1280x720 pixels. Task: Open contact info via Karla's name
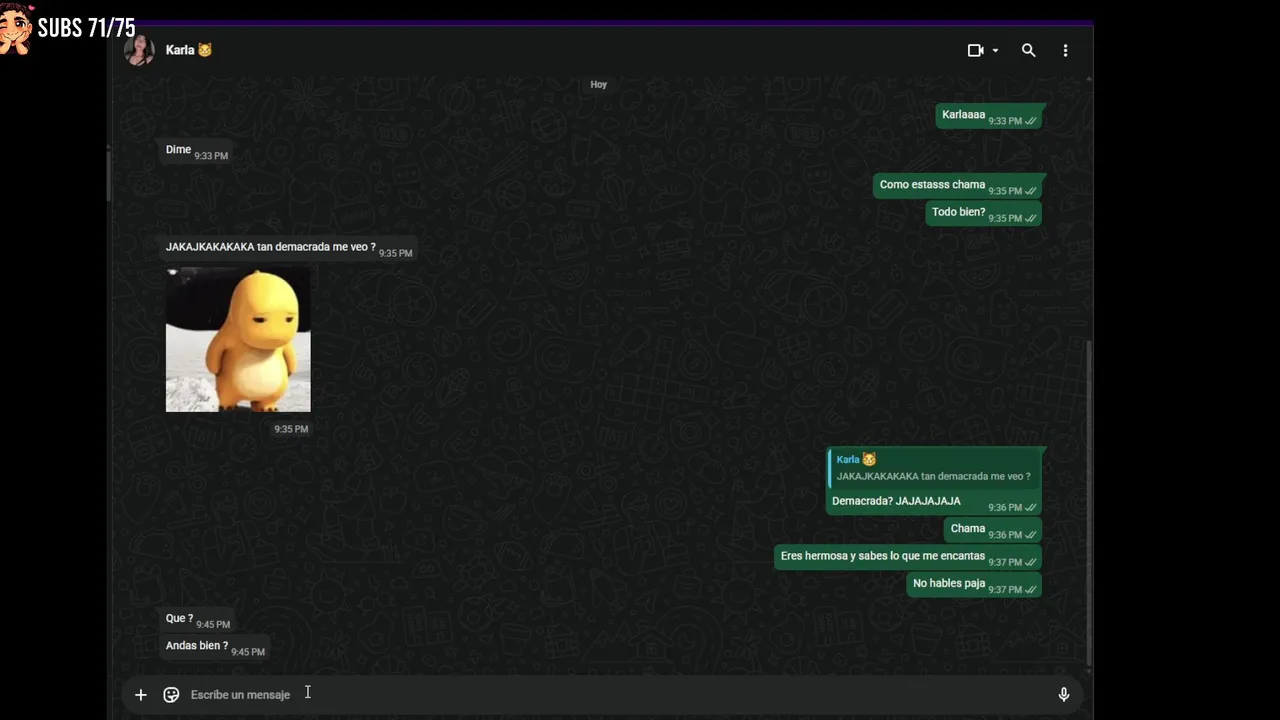coord(189,50)
